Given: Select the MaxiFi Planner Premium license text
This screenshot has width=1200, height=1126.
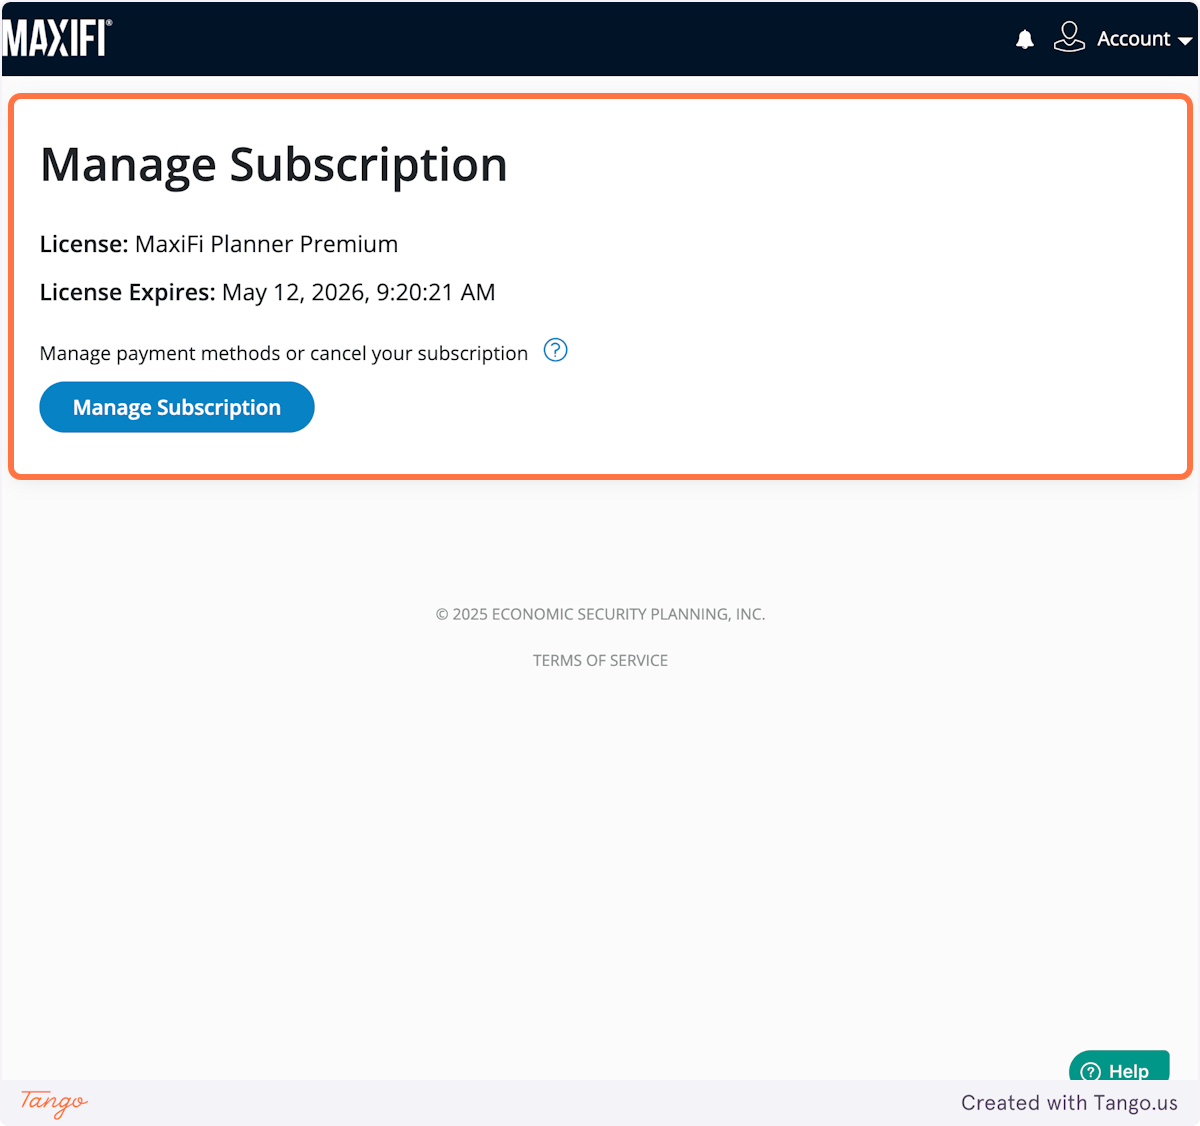Looking at the screenshot, I should (x=266, y=244).
